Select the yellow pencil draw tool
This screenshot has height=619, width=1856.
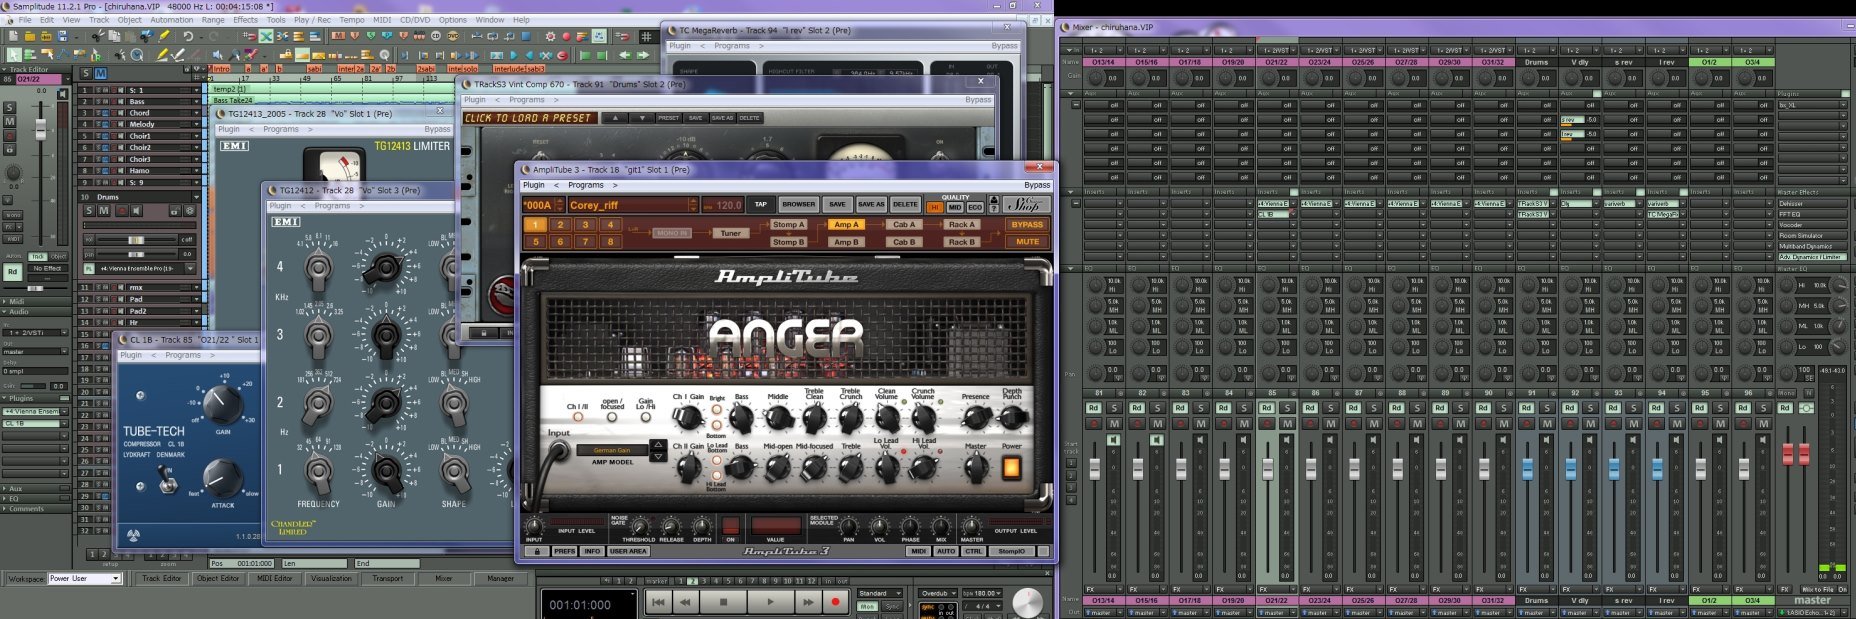[x=162, y=55]
